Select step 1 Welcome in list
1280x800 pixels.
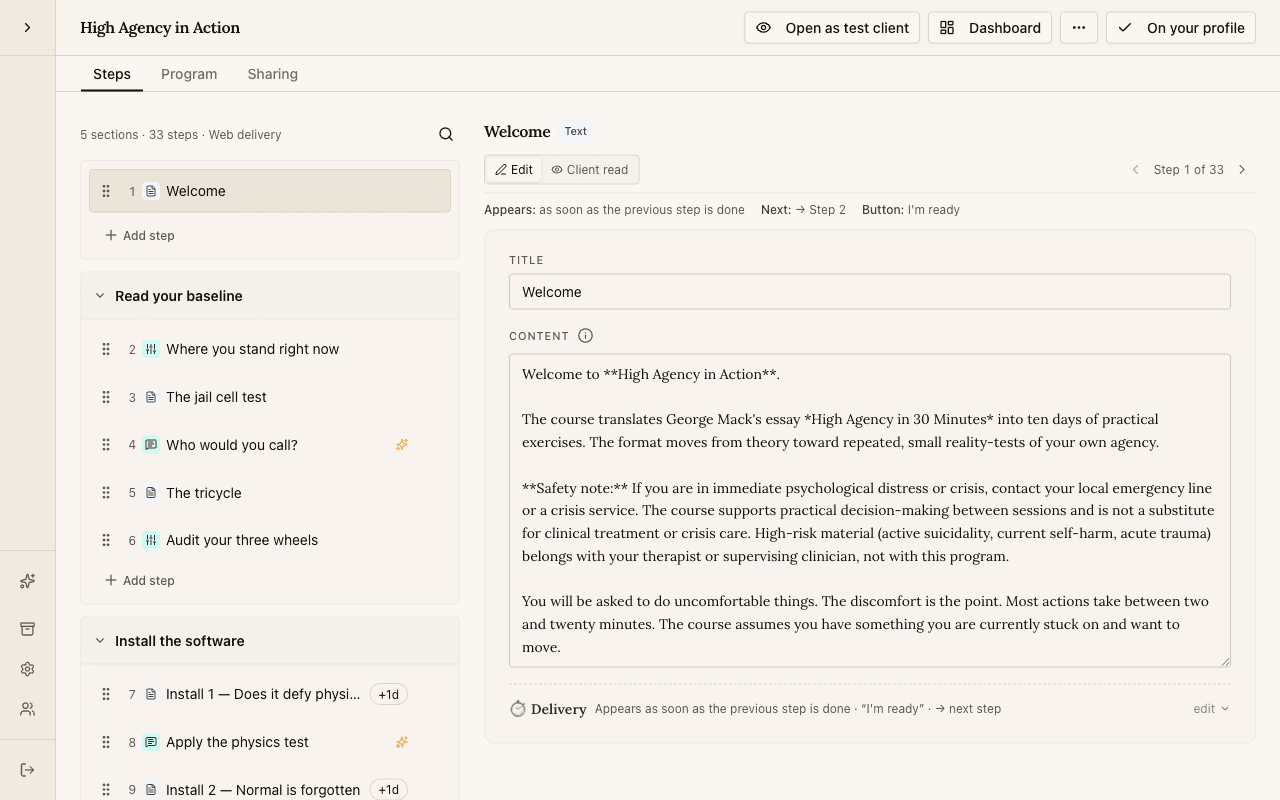(x=270, y=191)
